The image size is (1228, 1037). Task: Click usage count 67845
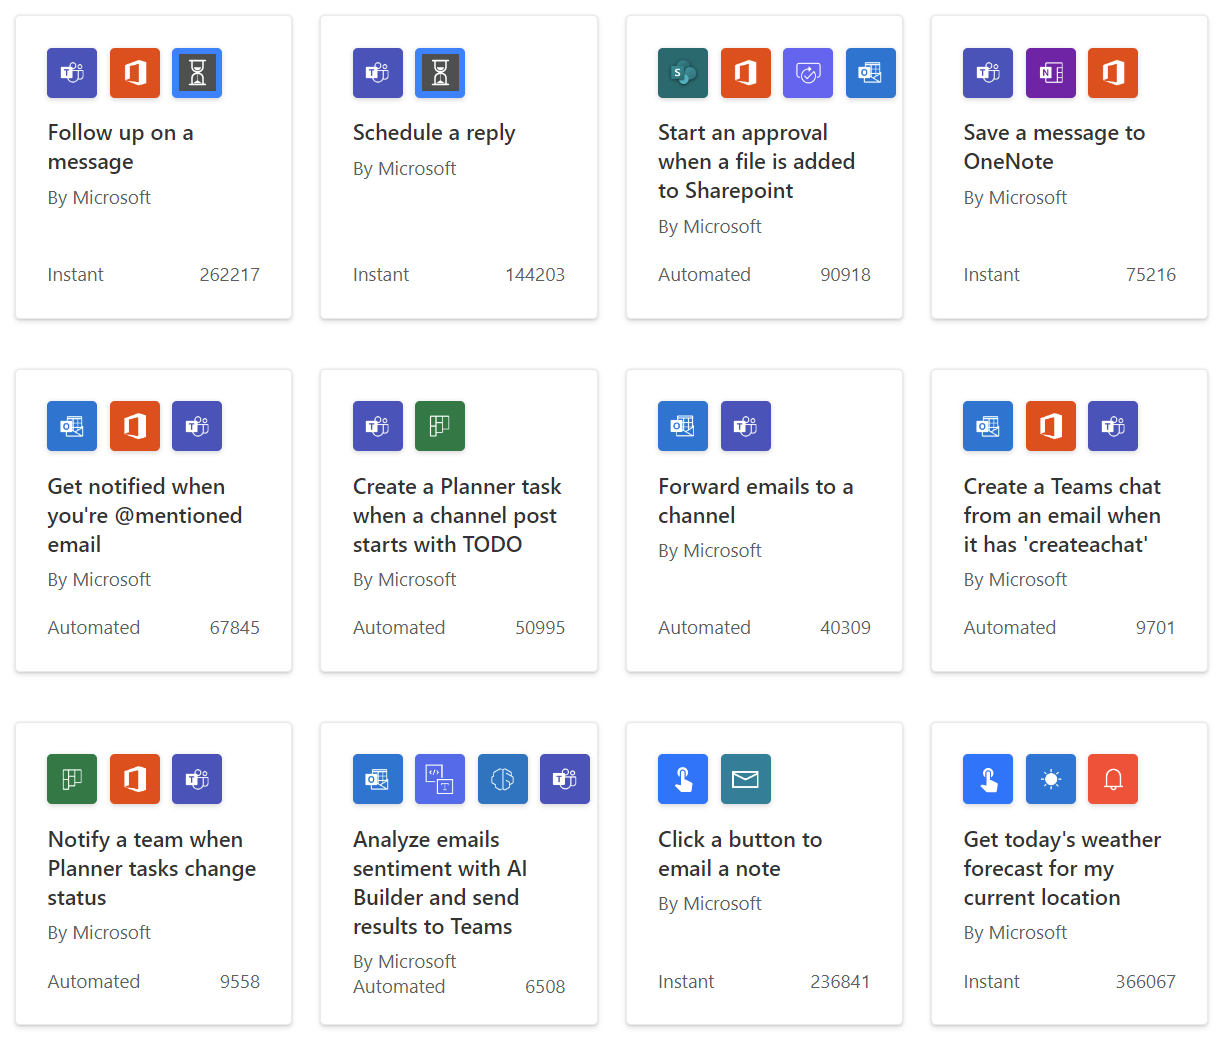[x=234, y=628]
